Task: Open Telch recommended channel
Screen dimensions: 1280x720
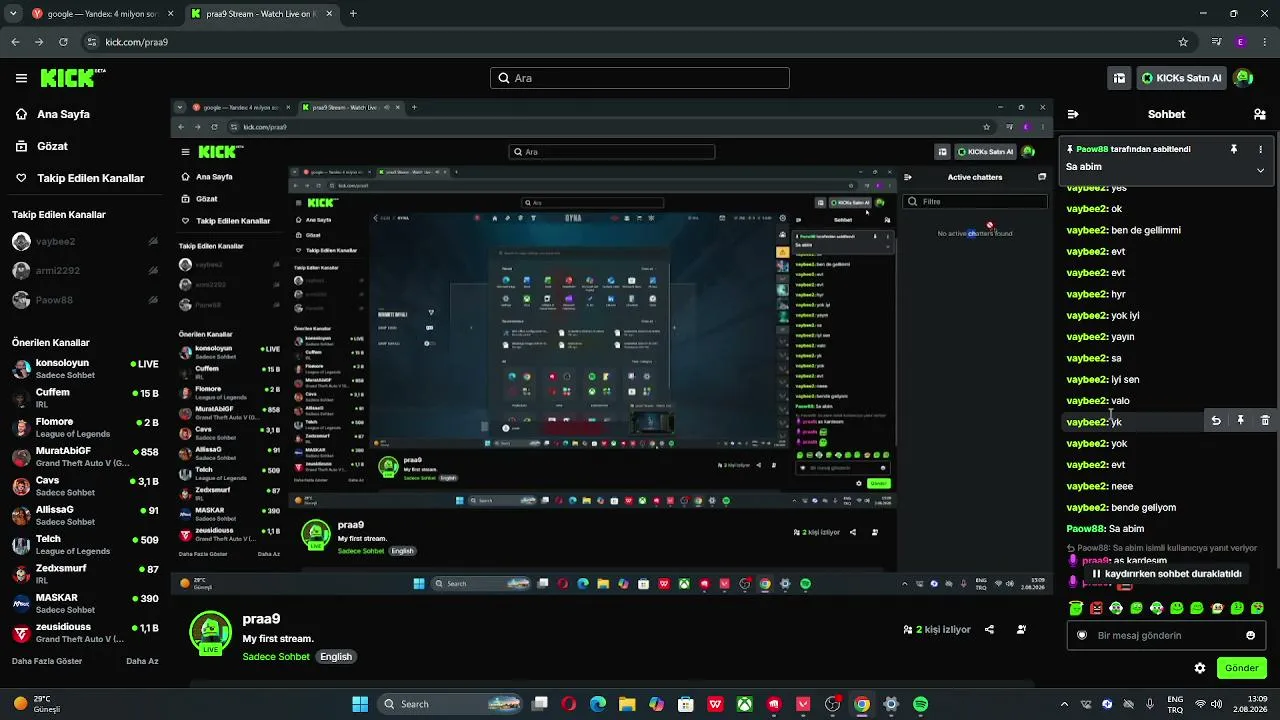Action: coord(85,544)
